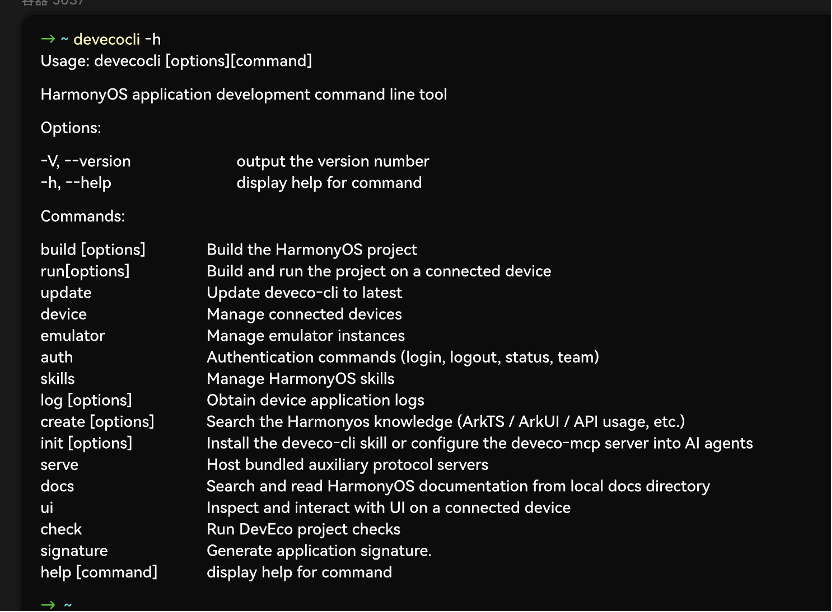This screenshot has height=612, width=832.
Task: Click the 'auth' command name
Action: 56,357
